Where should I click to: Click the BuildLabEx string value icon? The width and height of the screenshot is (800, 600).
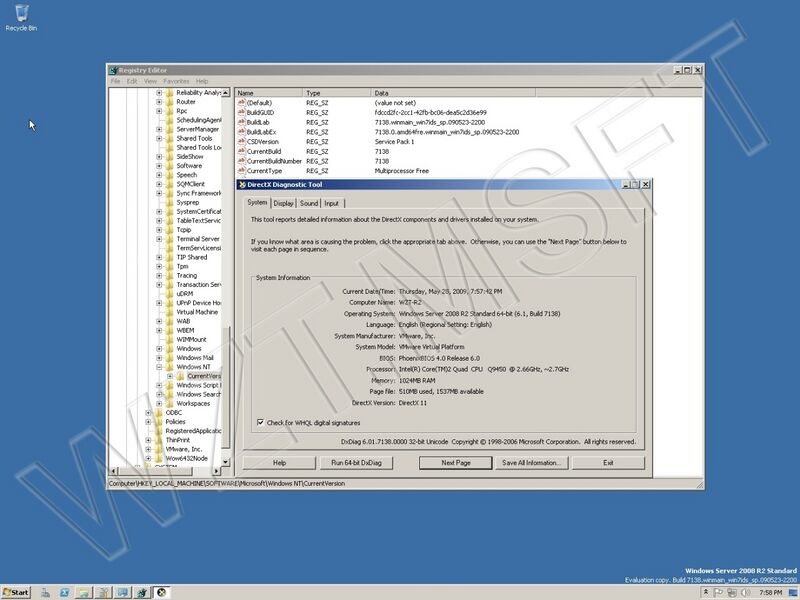click(x=241, y=132)
